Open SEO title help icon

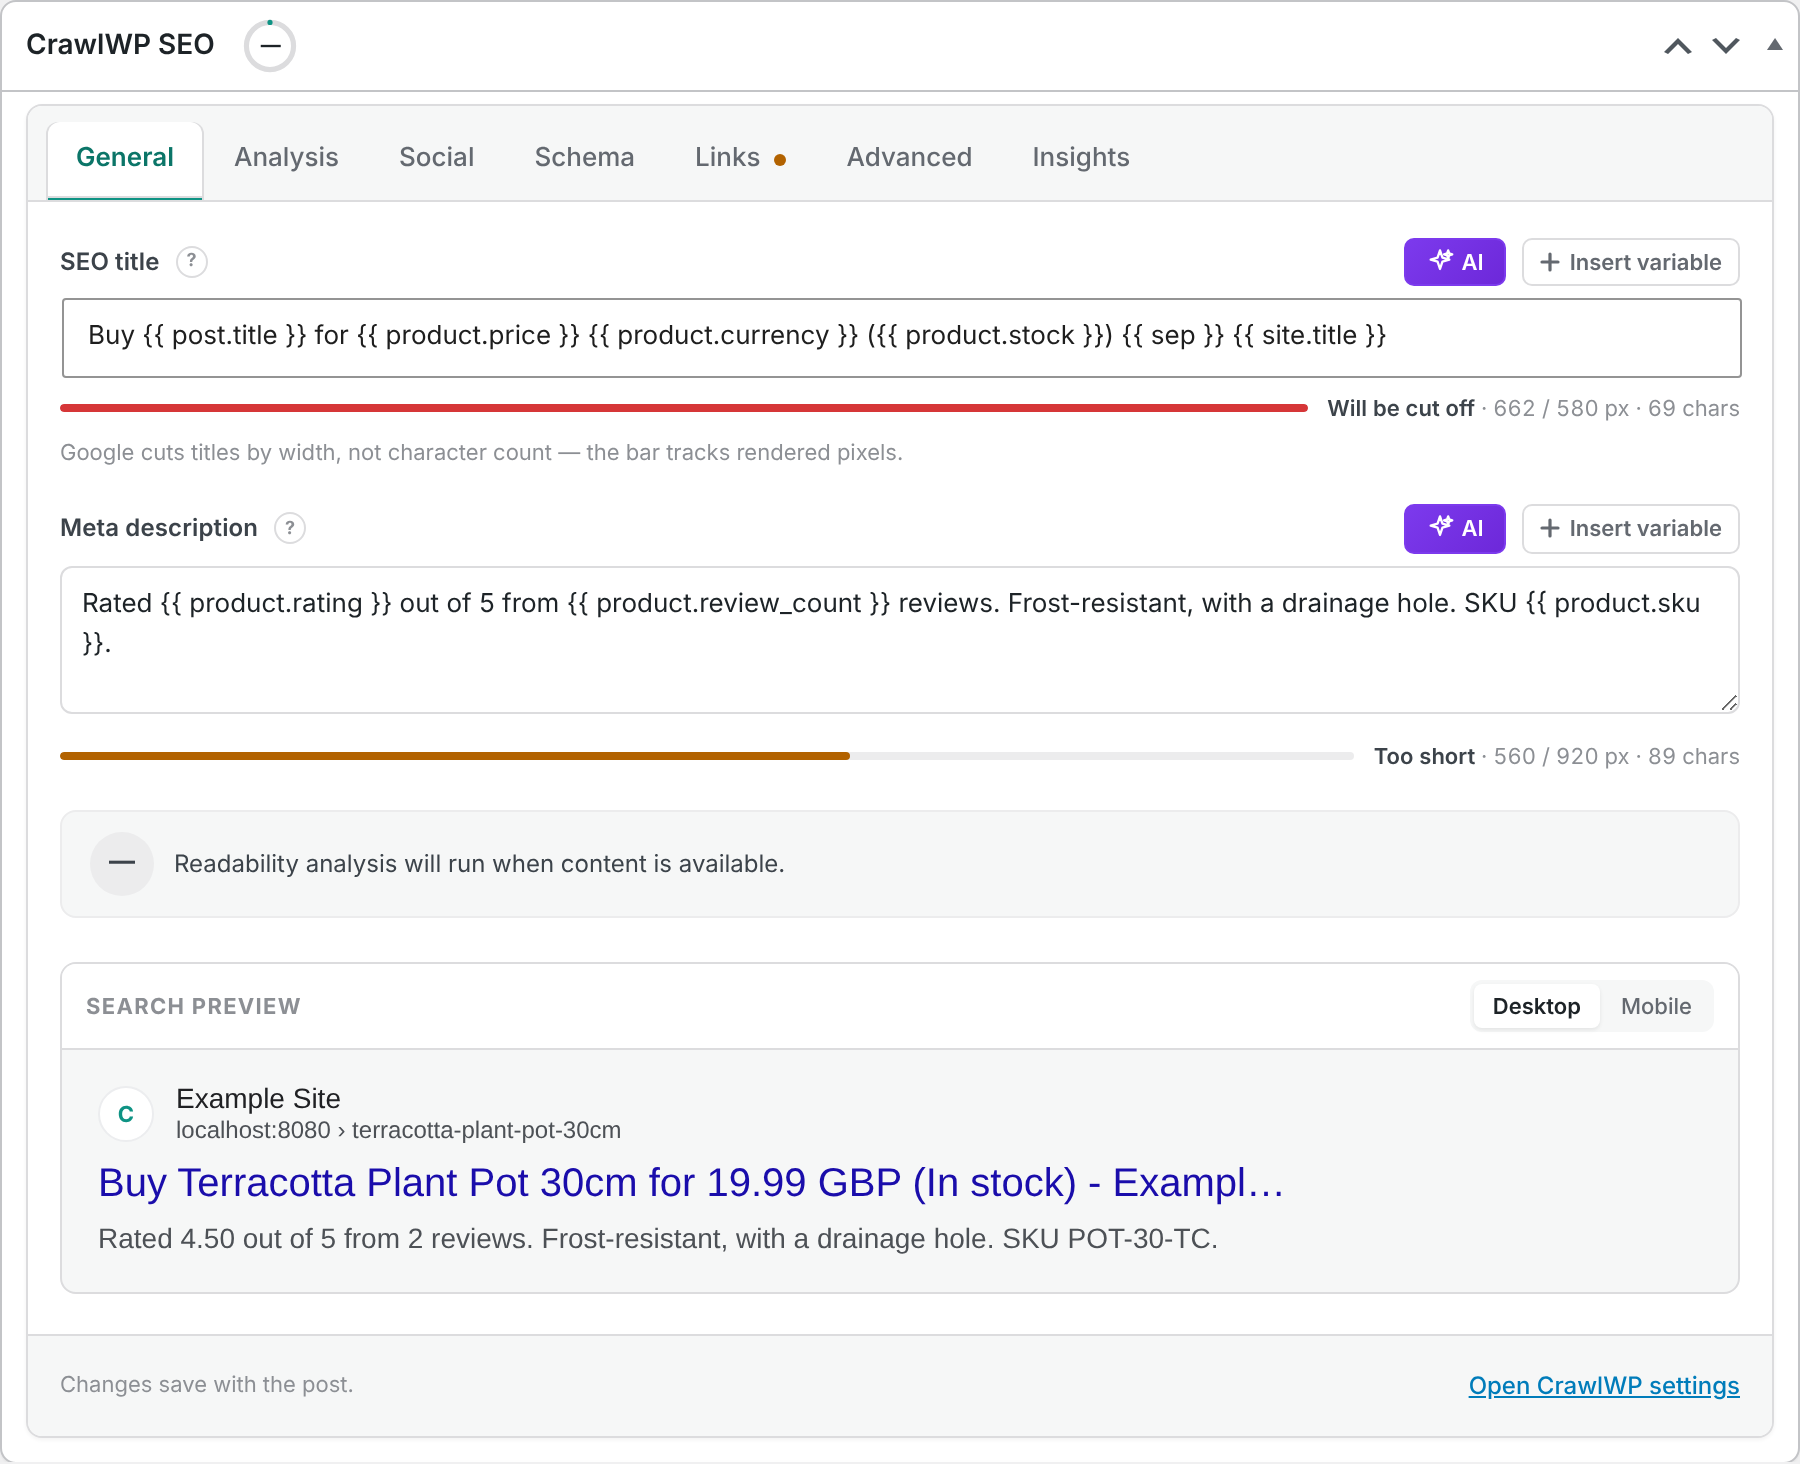[x=192, y=262]
